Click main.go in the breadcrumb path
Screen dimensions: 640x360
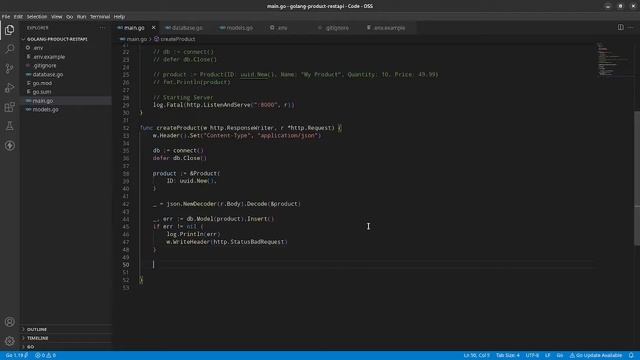[x=136, y=39]
